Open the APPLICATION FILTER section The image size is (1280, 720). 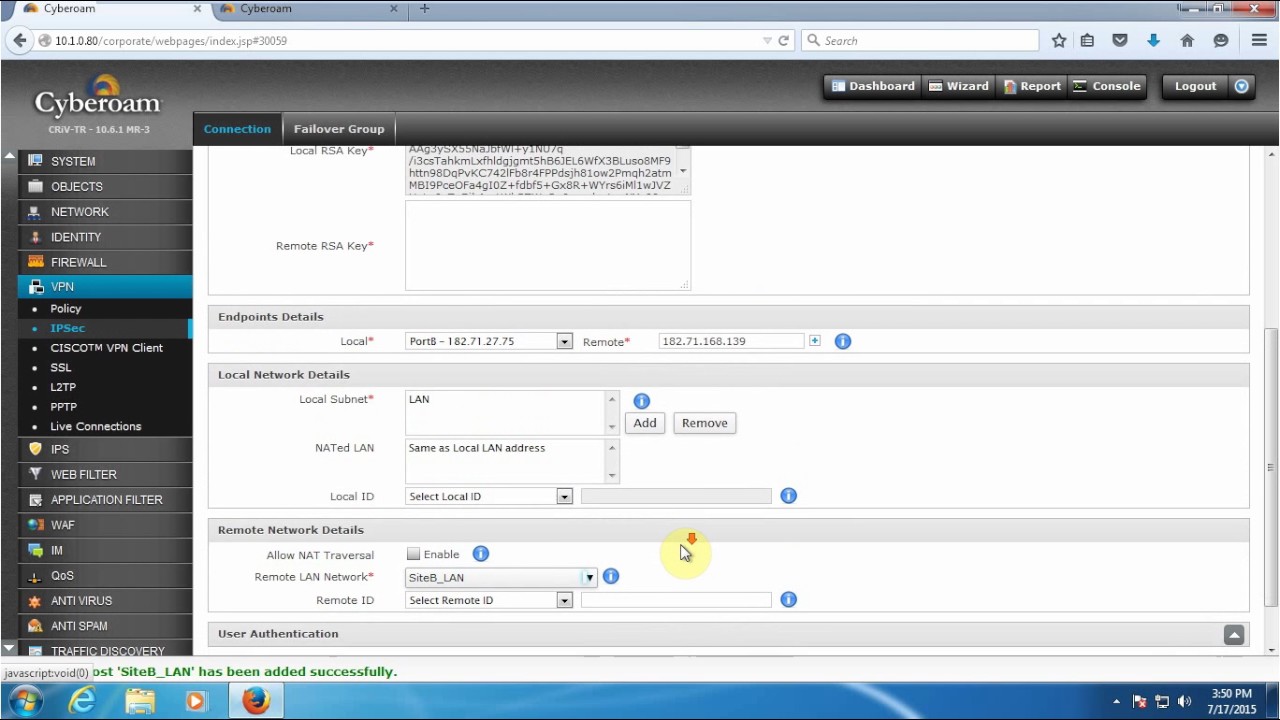coord(105,500)
